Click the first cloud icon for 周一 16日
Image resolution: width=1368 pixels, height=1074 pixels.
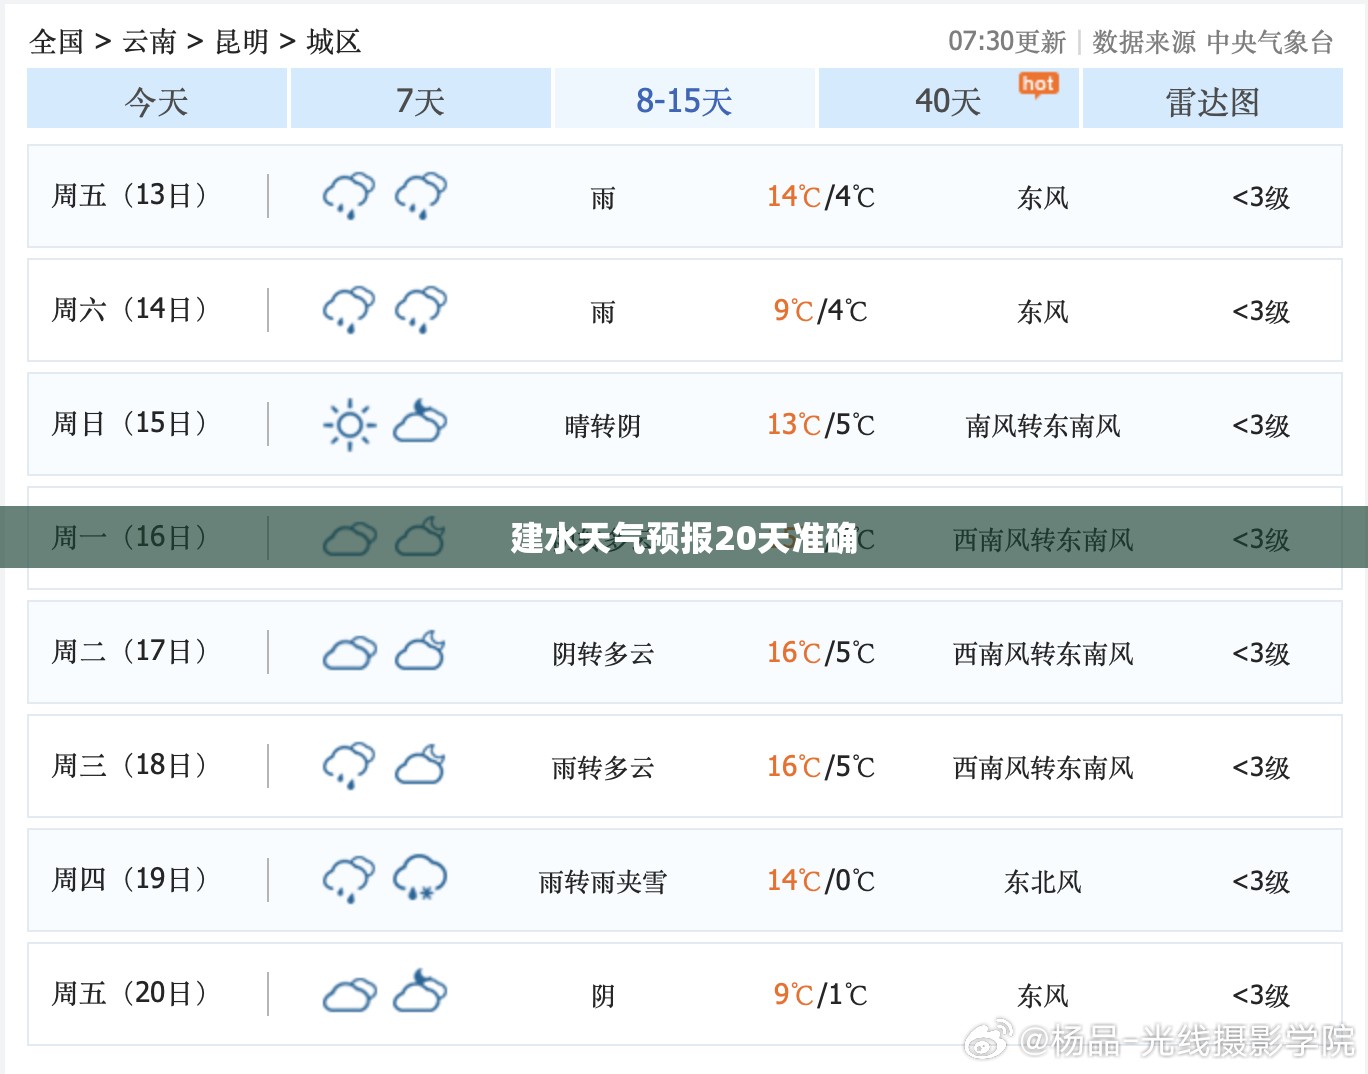pyautogui.click(x=350, y=540)
